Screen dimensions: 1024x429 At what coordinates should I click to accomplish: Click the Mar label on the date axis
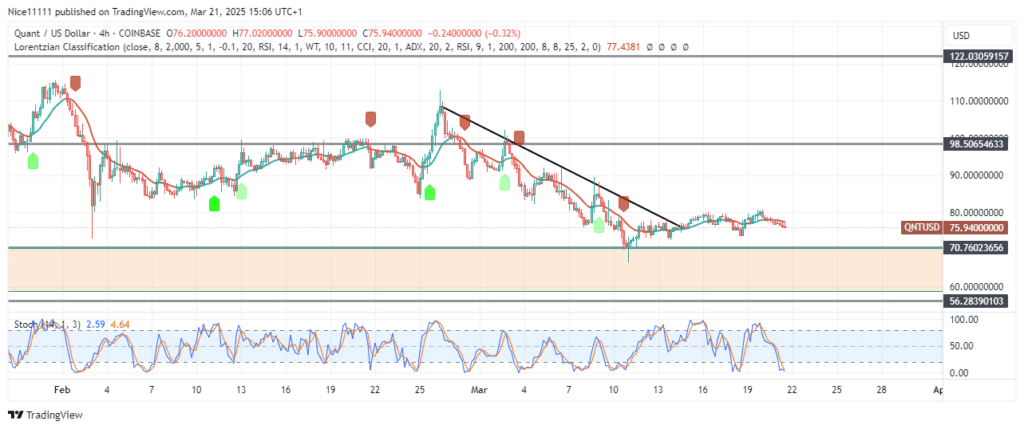tap(480, 390)
